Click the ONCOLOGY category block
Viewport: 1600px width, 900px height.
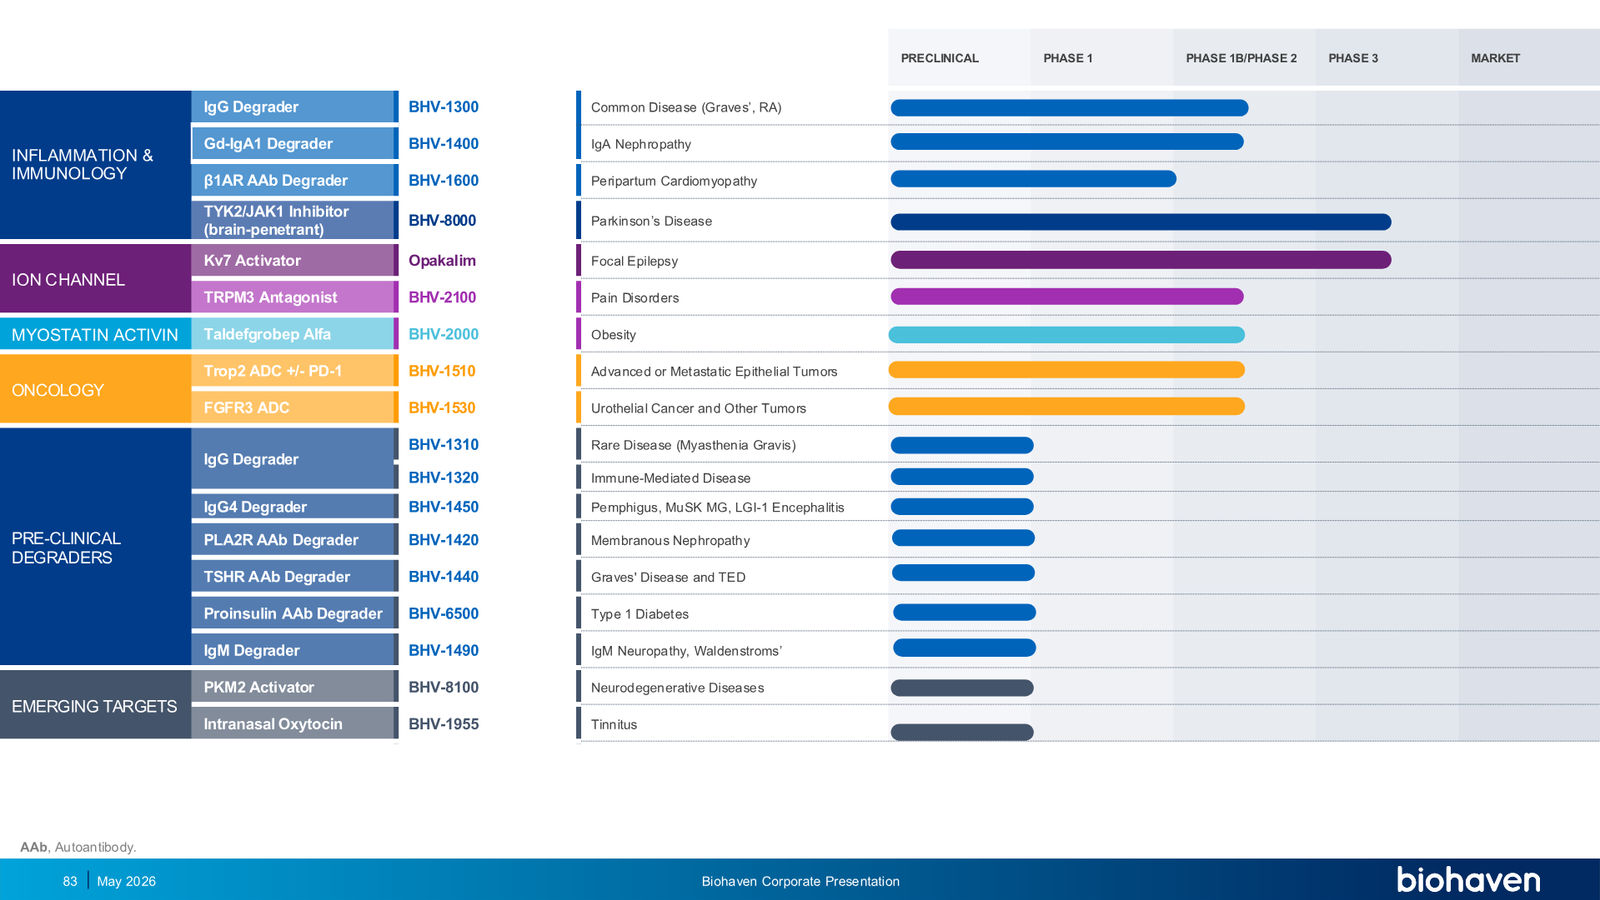pyautogui.click(x=95, y=389)
